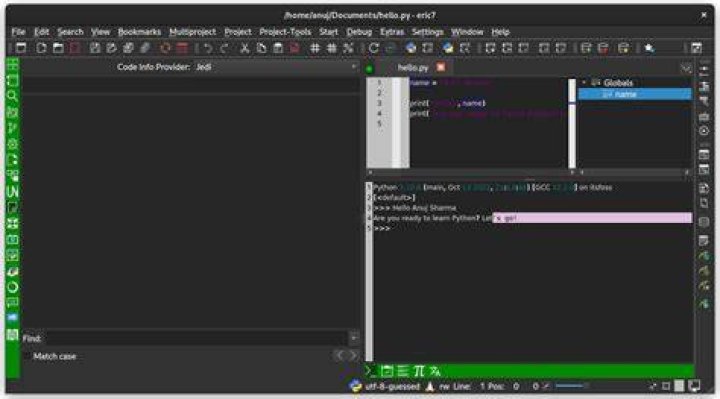Click the Pi symbol icon in bottom bar
This screenshot has height=399, width=720.
click(x=419, y=371)
